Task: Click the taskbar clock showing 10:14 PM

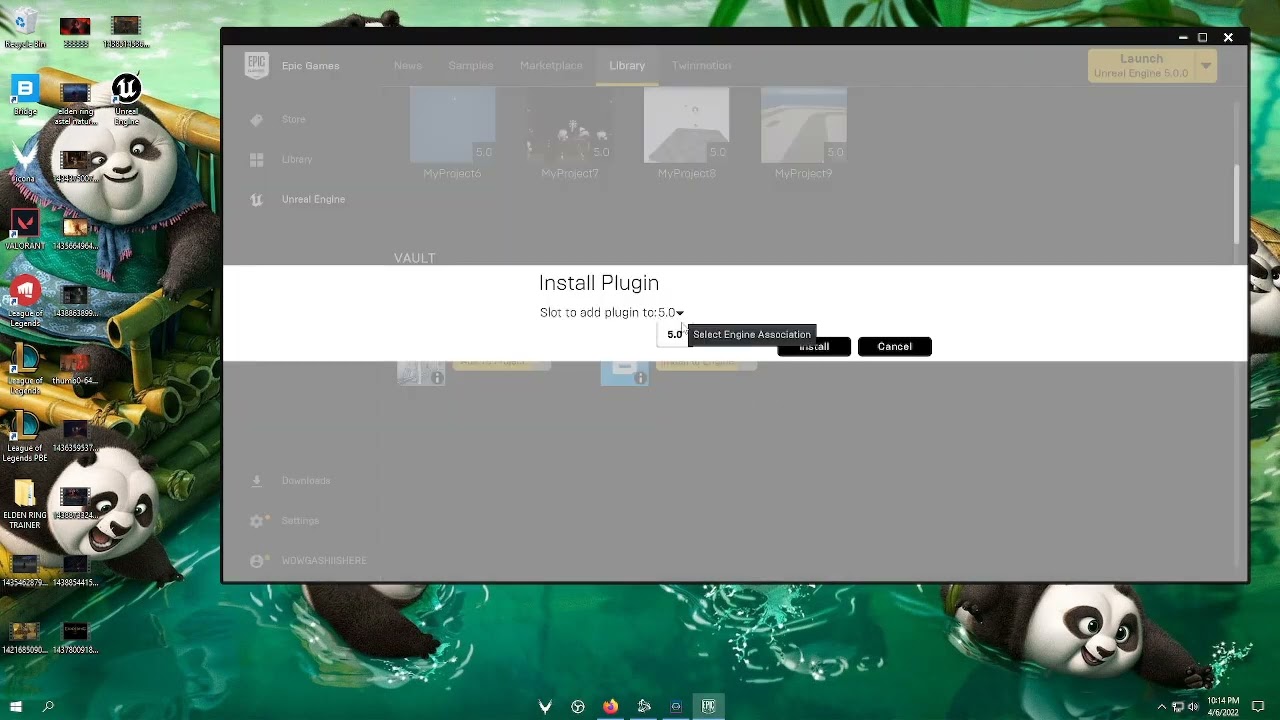Action: (x=1223, y=706)
